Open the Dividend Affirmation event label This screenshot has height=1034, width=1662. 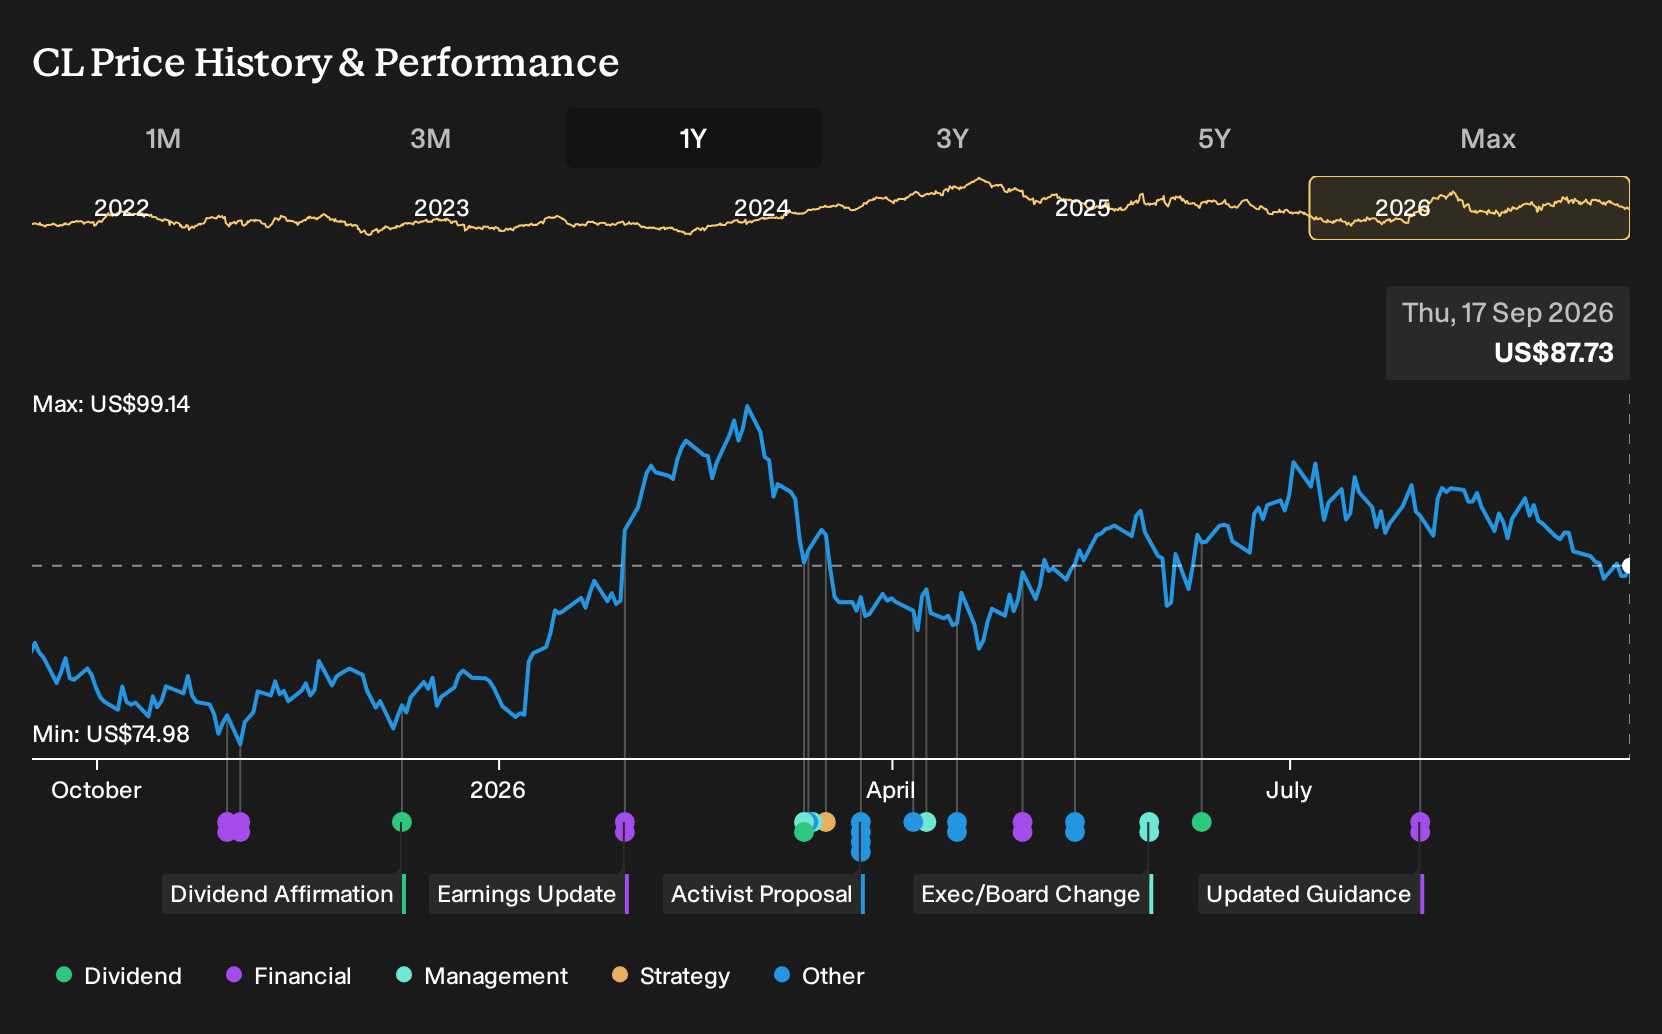(284, 894)
